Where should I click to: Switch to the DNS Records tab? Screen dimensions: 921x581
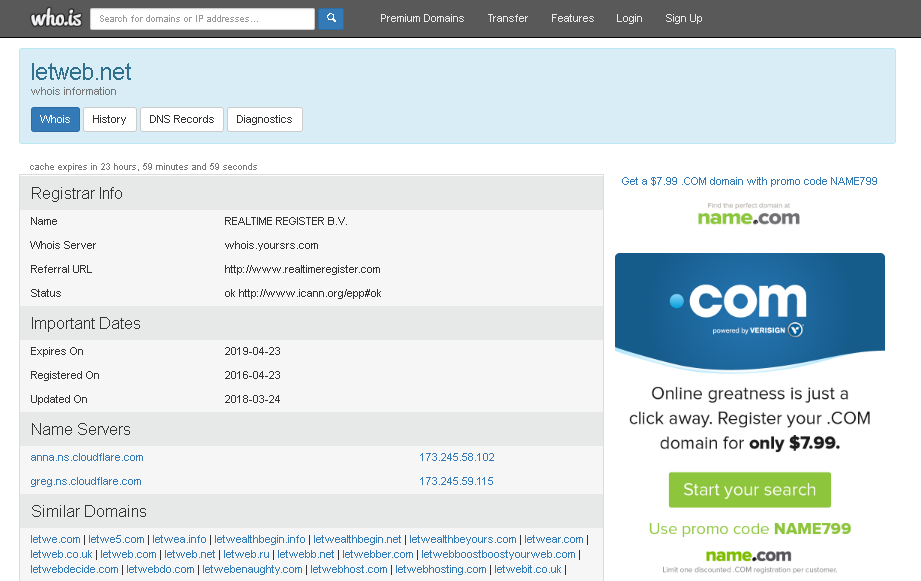(181, 119)
